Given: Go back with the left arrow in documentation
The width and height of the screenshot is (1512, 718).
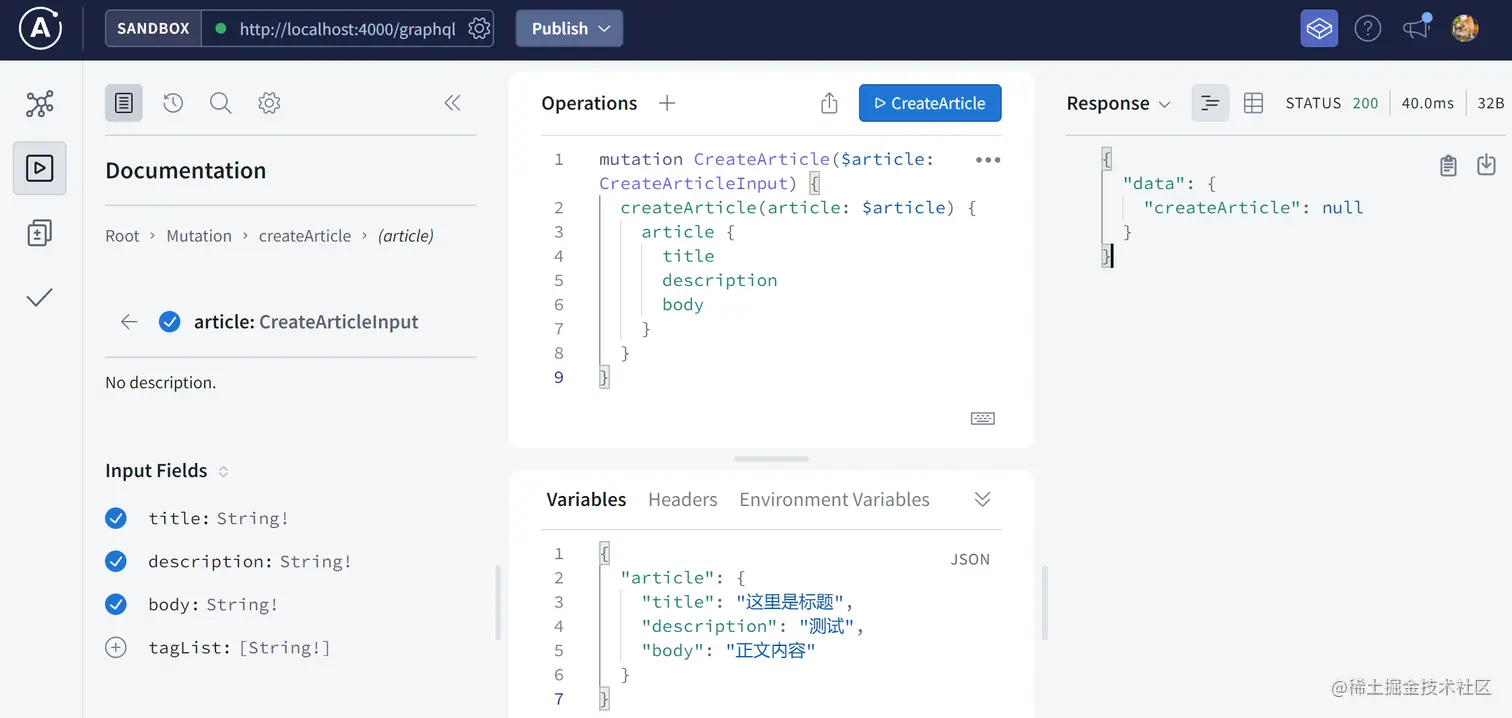Looking at the screenshot, I should (129, 322).
